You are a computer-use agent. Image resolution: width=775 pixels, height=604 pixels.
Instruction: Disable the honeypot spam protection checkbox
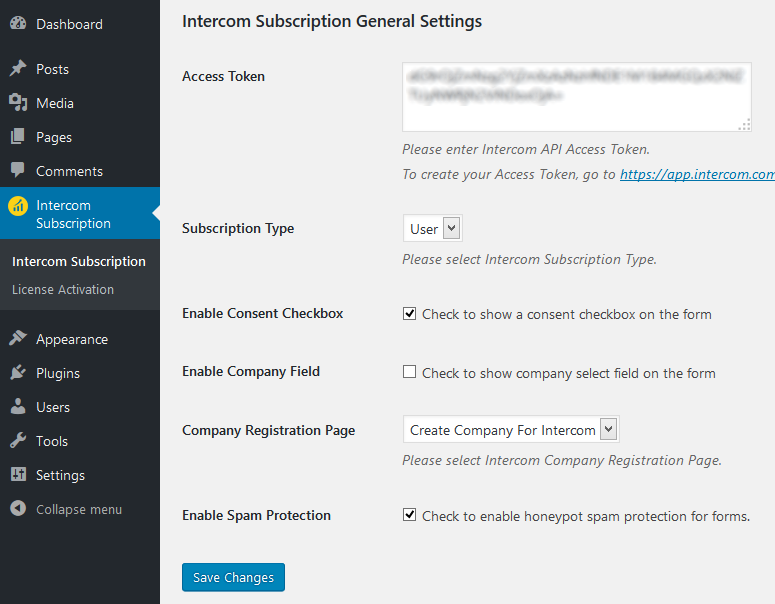[x=409, y=515]
